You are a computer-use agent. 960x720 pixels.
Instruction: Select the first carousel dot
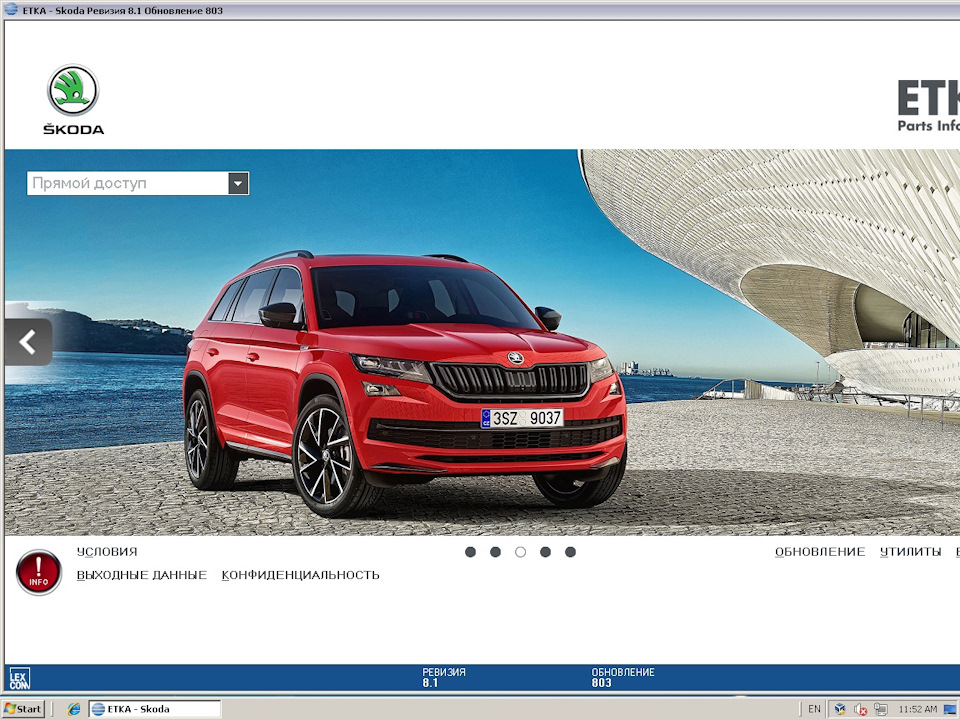[x=470, y=552]
